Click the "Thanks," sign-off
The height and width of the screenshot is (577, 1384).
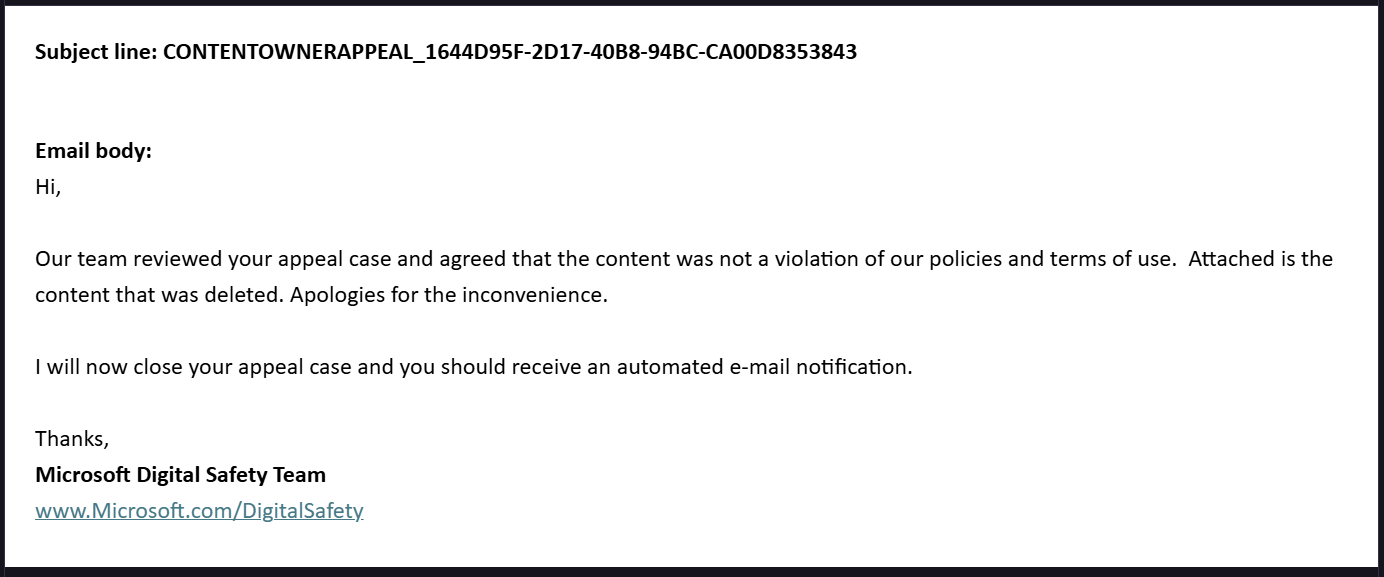[72, 438]
